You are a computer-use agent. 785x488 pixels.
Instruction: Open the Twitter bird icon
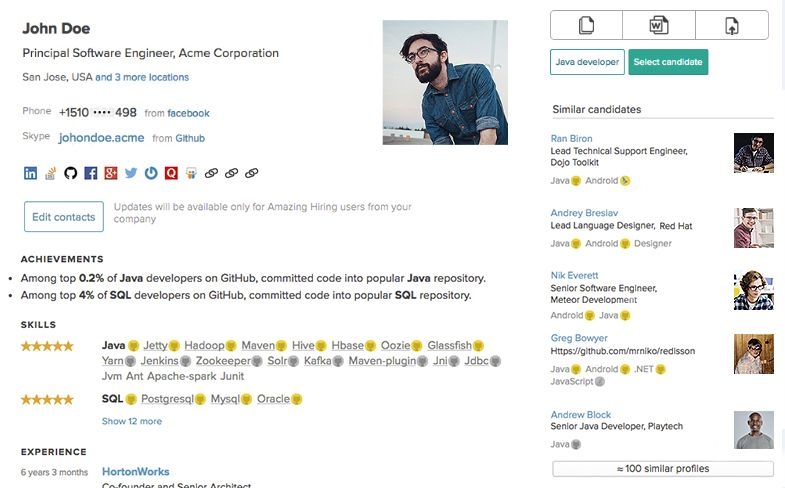click(130, 173)
